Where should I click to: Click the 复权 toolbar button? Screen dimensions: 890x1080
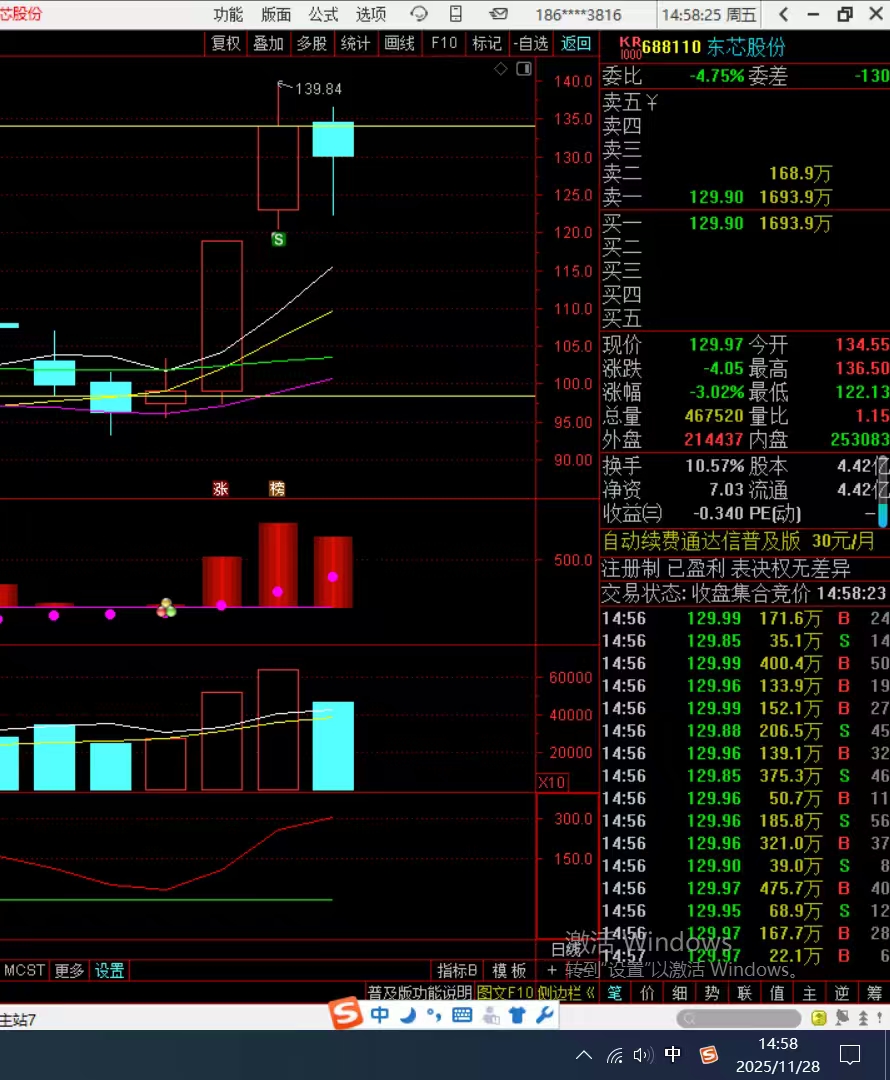(x=225, y=43)
